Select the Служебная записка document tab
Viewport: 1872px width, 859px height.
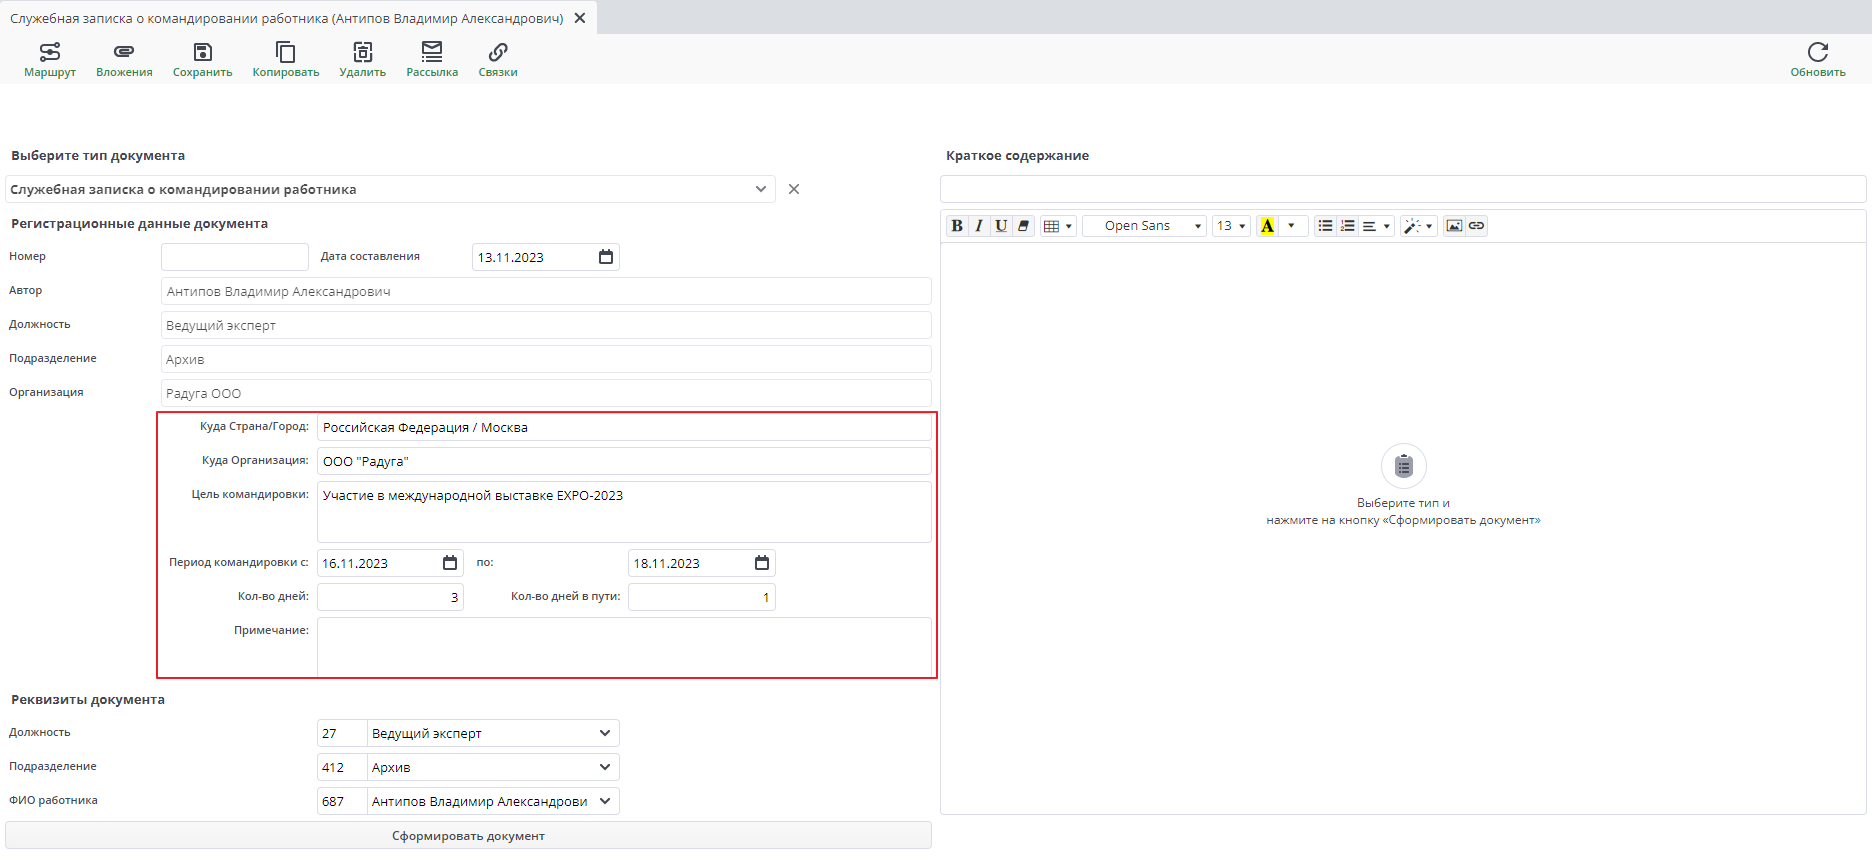click(287, 18)
